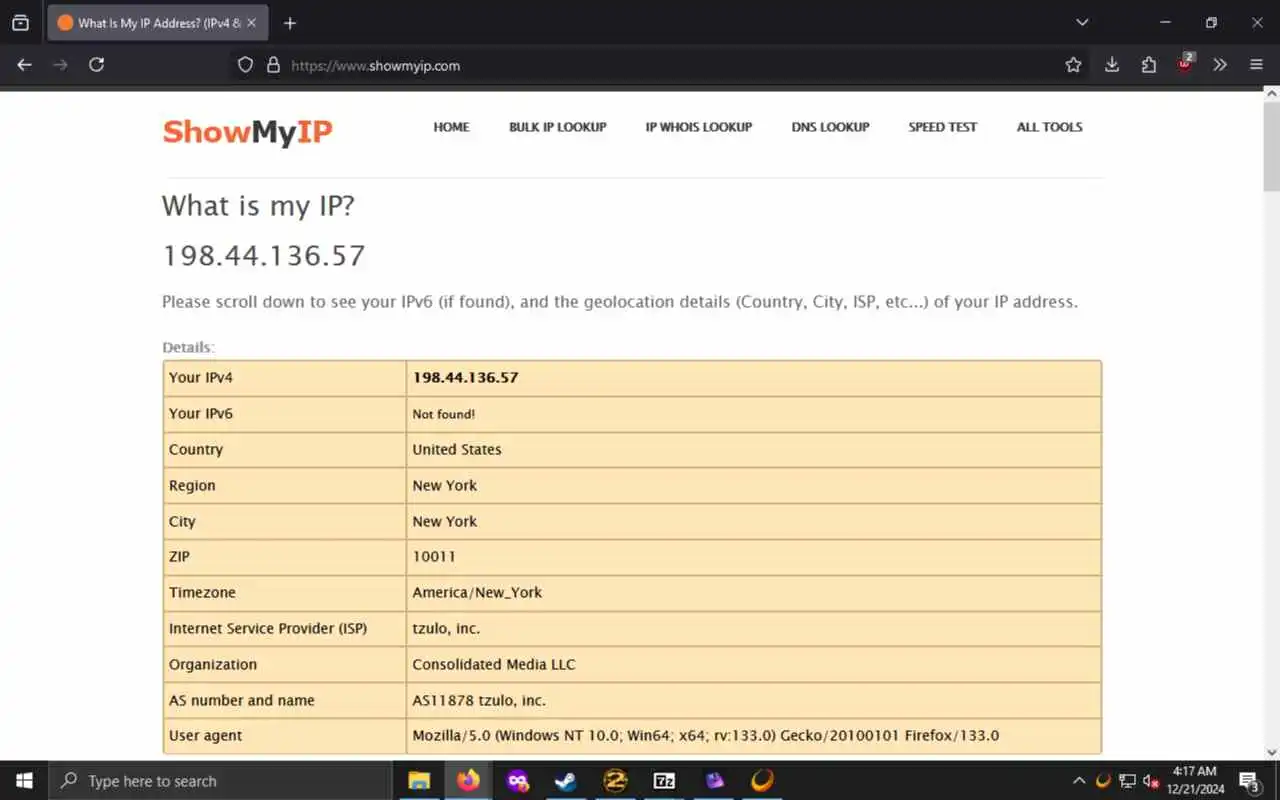Click the 'Not found!' IPv6 value

[444, 414]
